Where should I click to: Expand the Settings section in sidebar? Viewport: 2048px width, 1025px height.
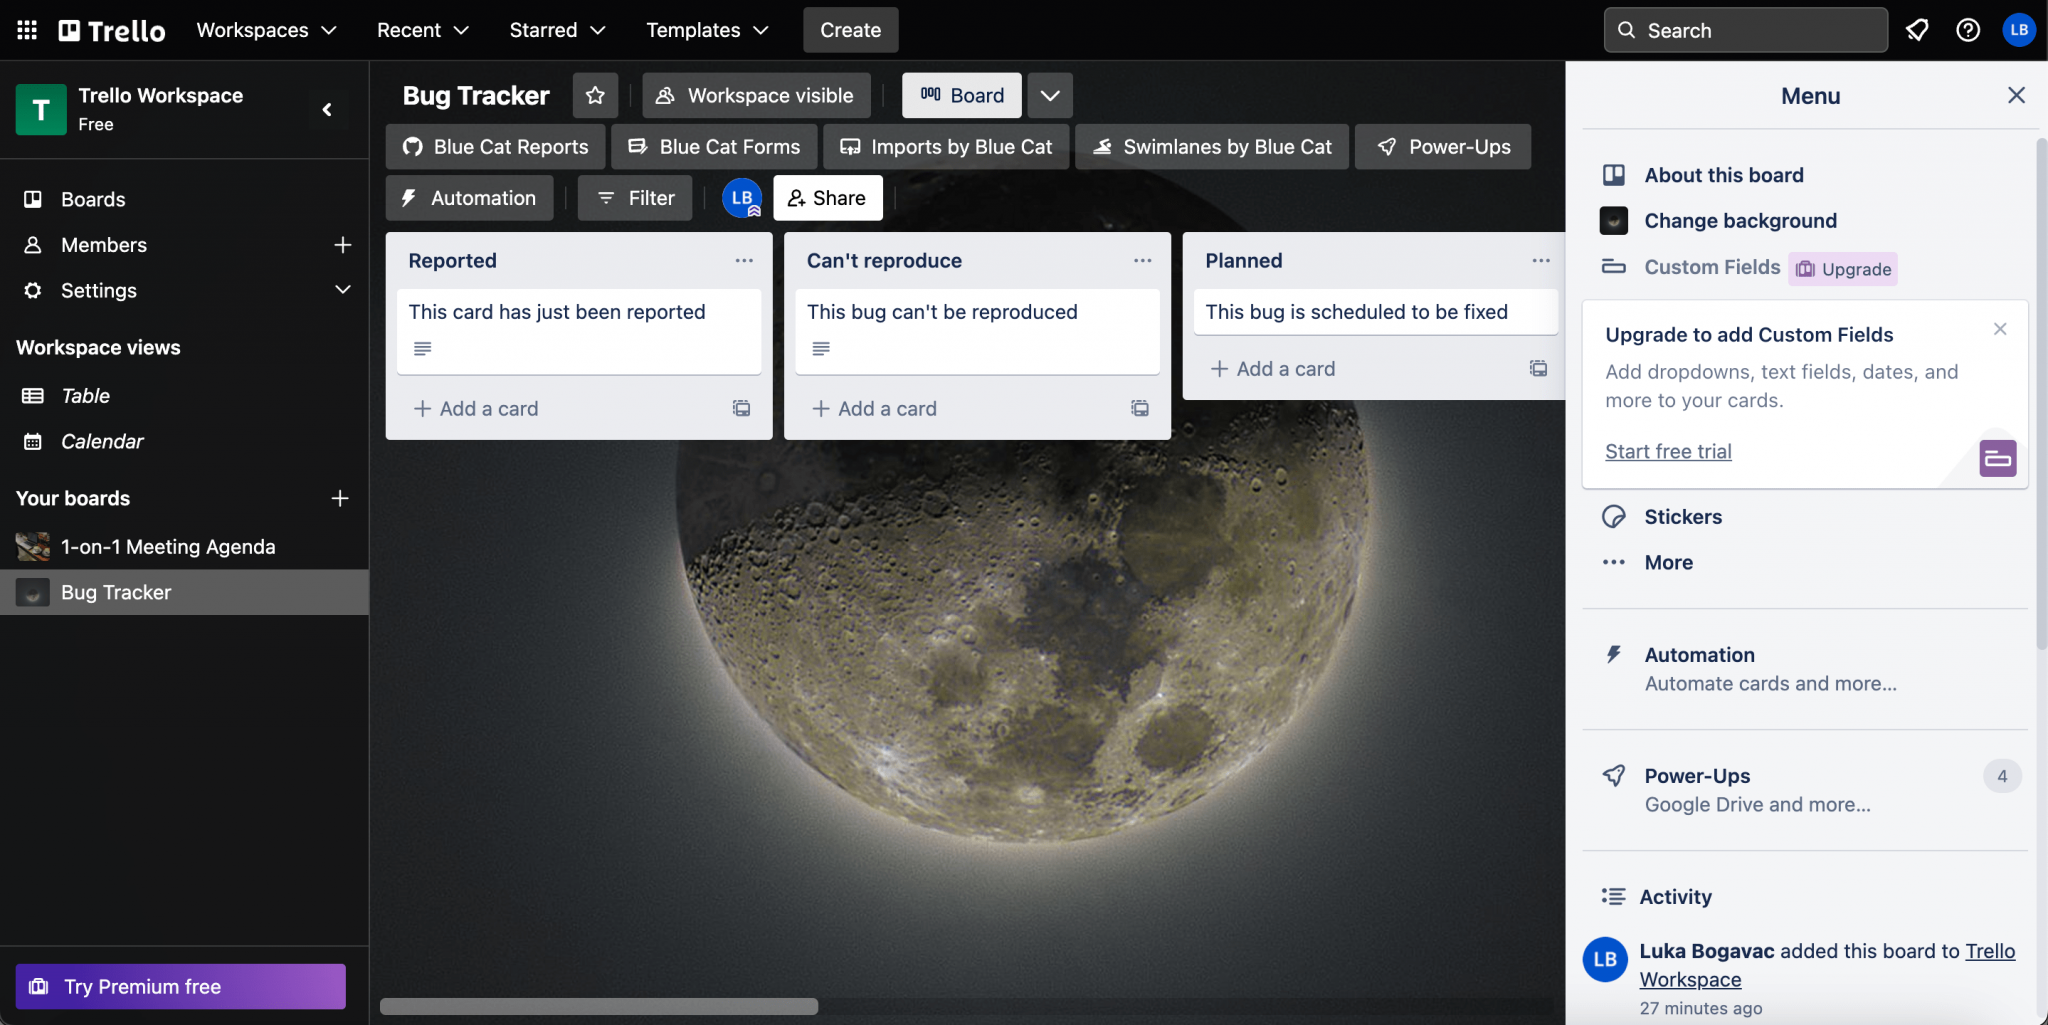(x=341, y=290)
